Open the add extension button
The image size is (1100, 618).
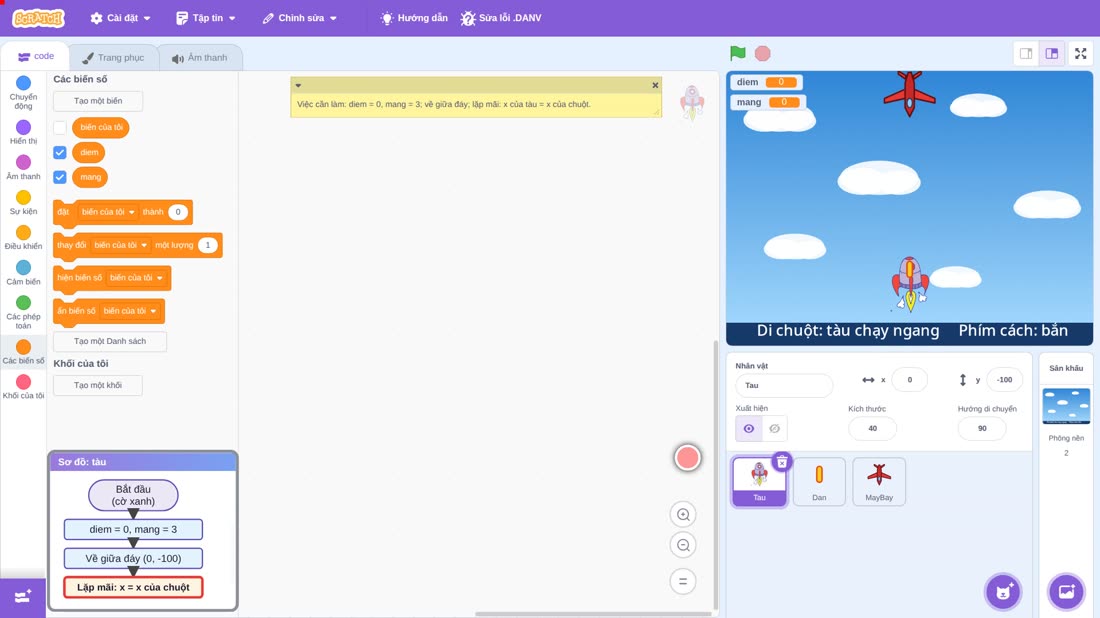pyautogui.click(x=22, y=597)
